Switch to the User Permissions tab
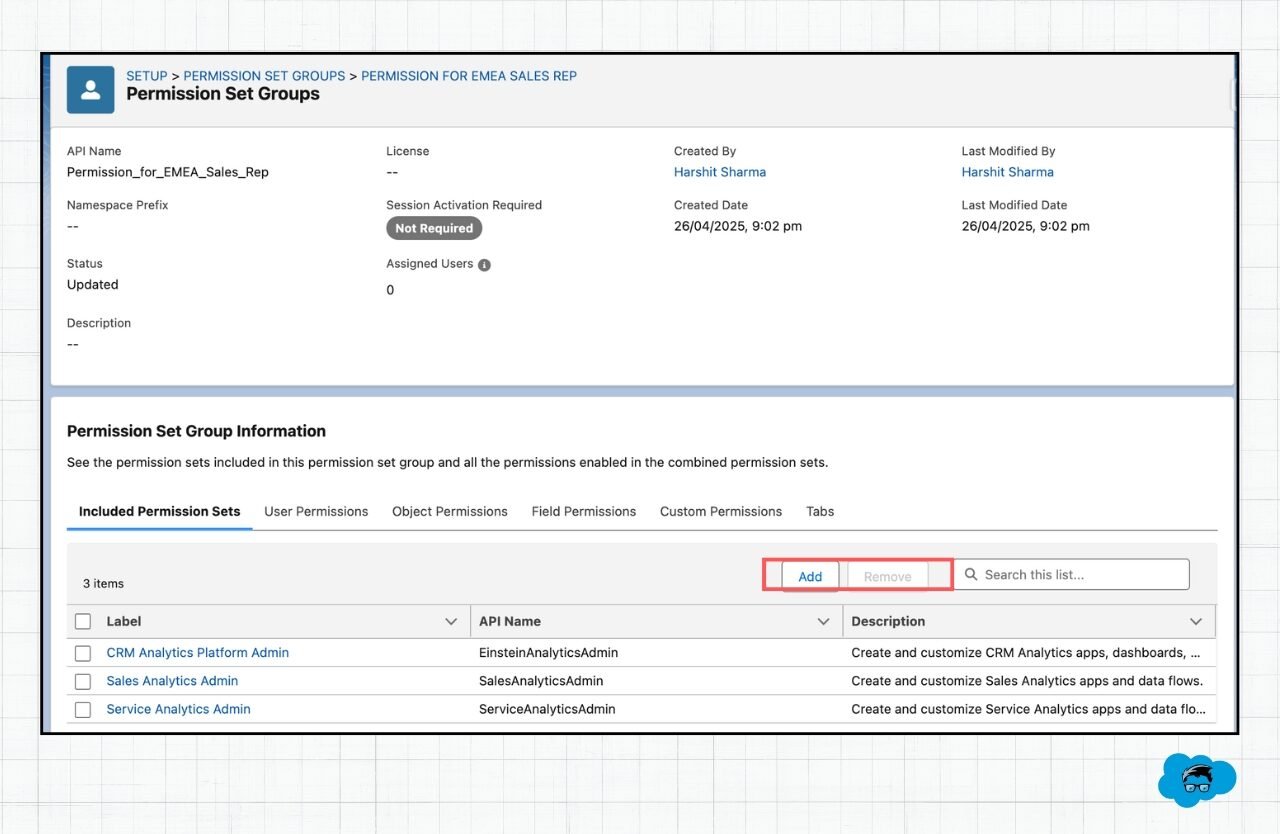The width and height of the screenshot is (1280, 834). pyautogui.click(x=316, y=511)
